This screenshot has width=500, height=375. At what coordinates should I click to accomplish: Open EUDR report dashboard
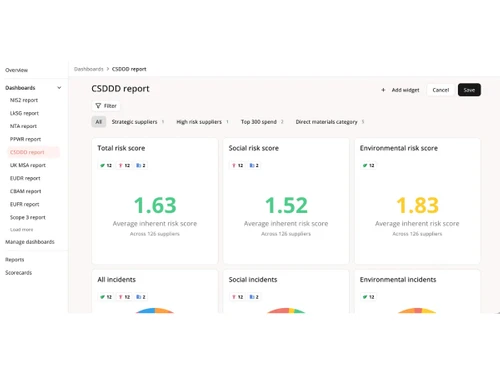pos(25,178)
